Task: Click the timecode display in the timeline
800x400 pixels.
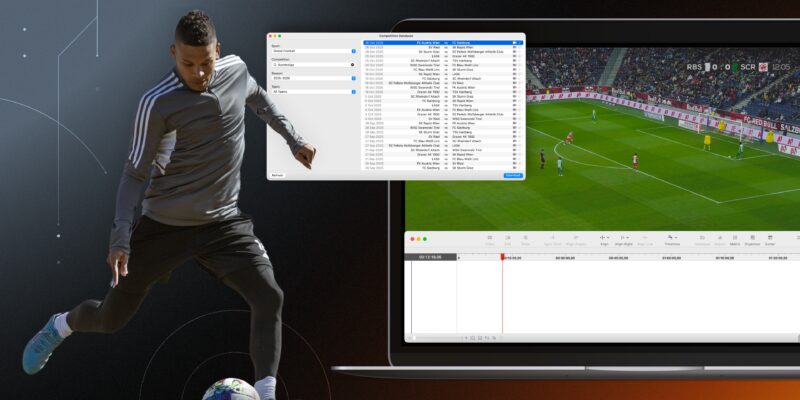Action: point(429,257)
